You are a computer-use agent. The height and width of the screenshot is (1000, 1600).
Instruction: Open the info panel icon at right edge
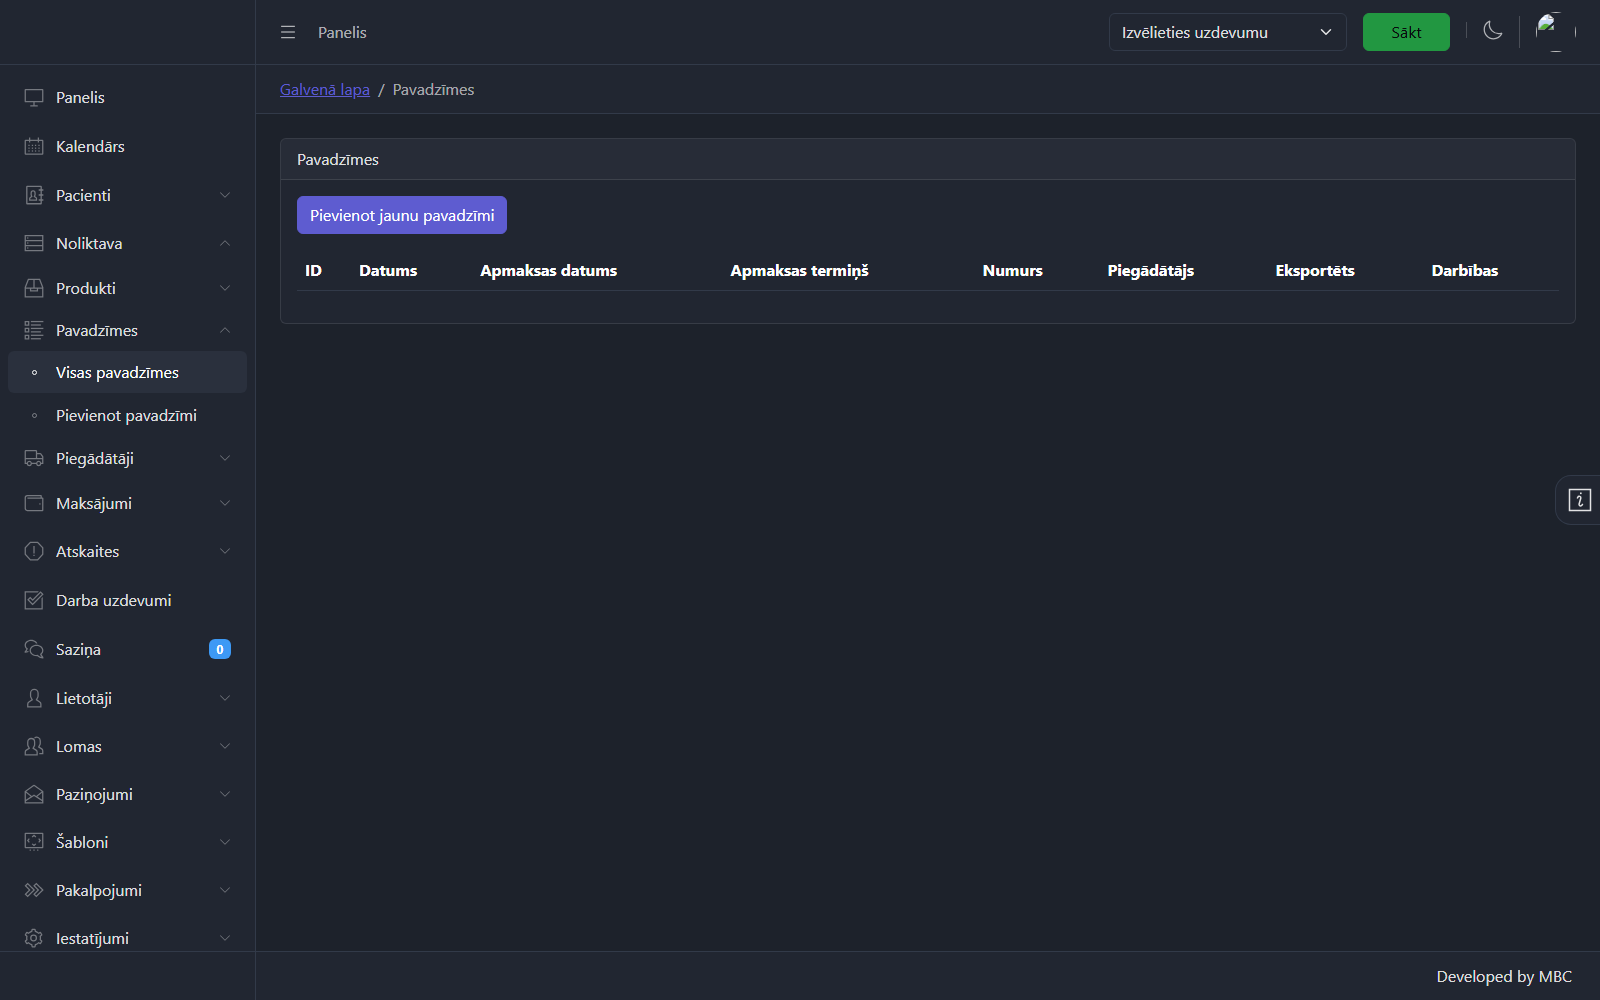1580,500
